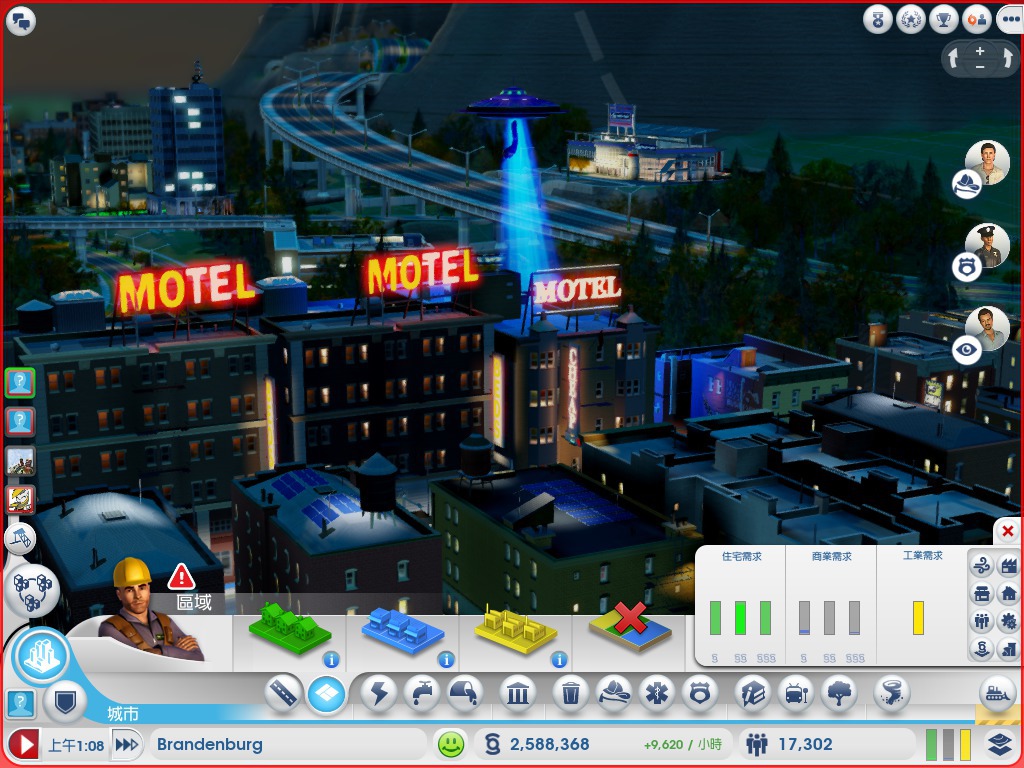Open the data maps layers icon
Image resolution: width=1024 pixels, height=768 pixels.
[x=1000, y=744]
